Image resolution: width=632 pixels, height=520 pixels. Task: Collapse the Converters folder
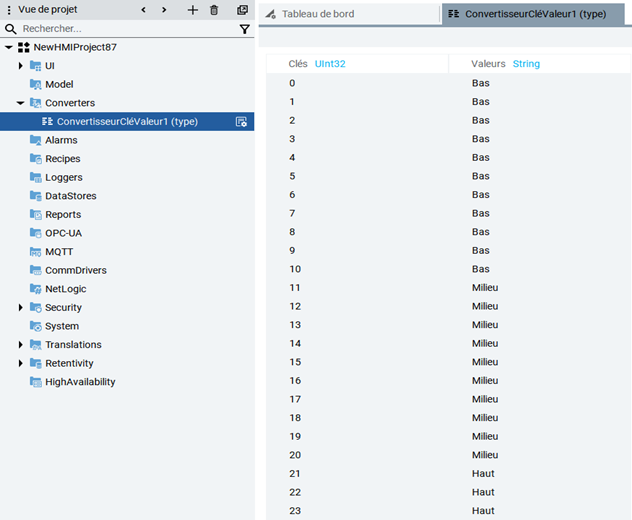coord(20,103)
